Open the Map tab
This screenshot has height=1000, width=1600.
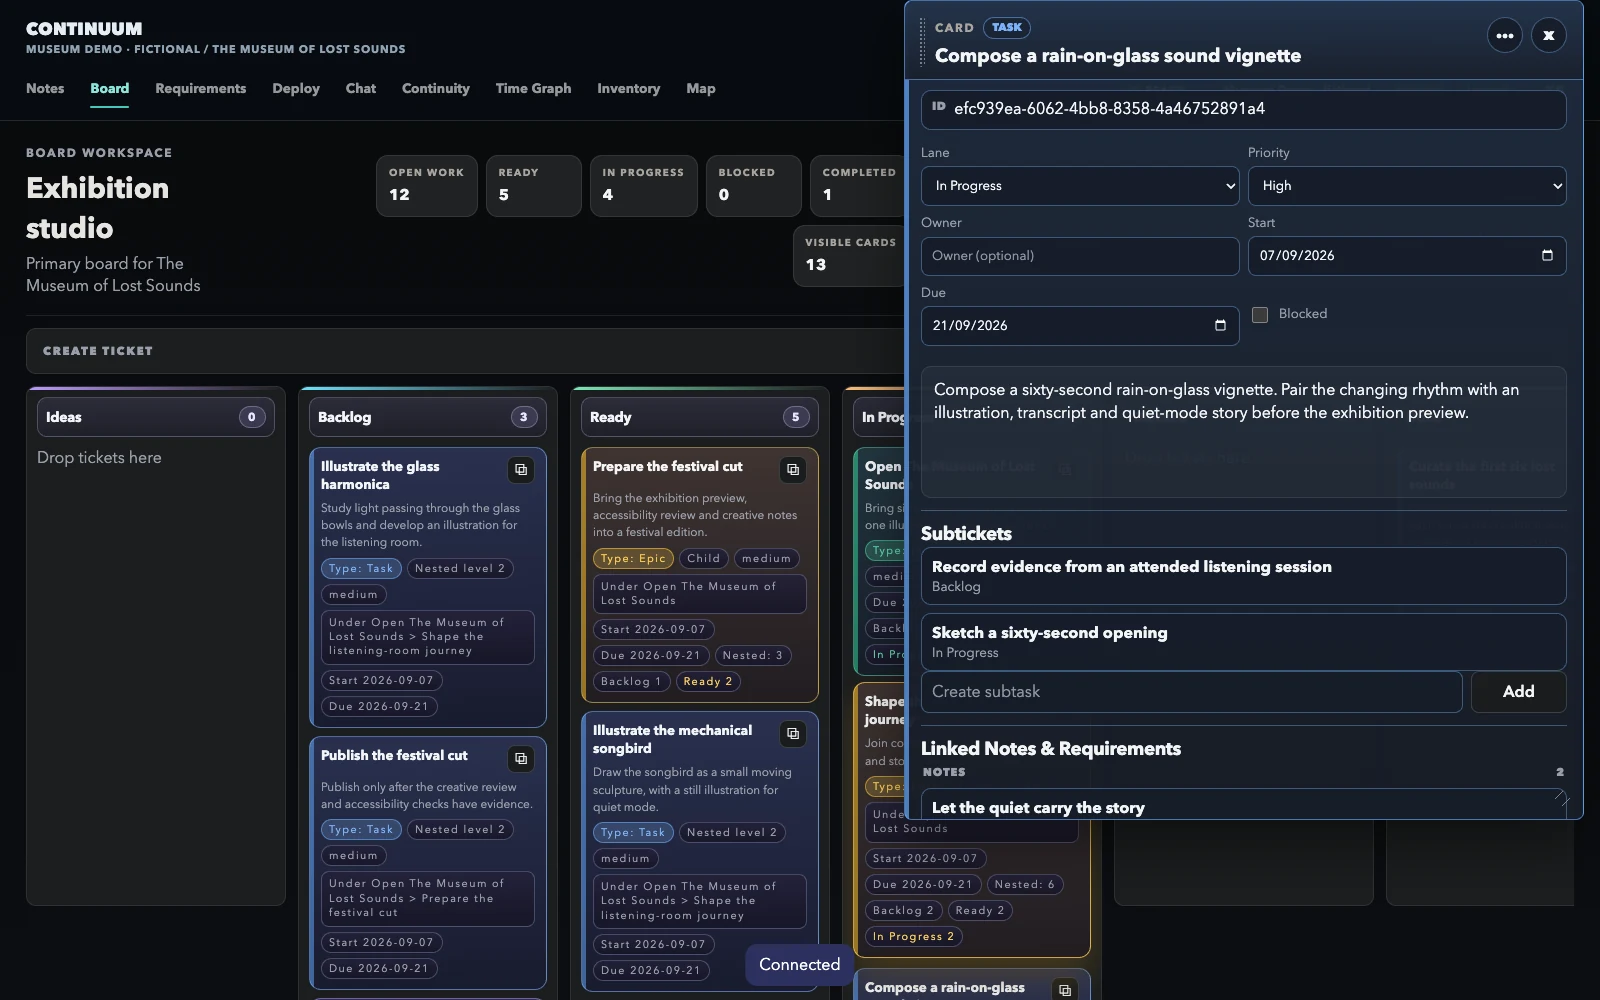(x=701, y=88)
